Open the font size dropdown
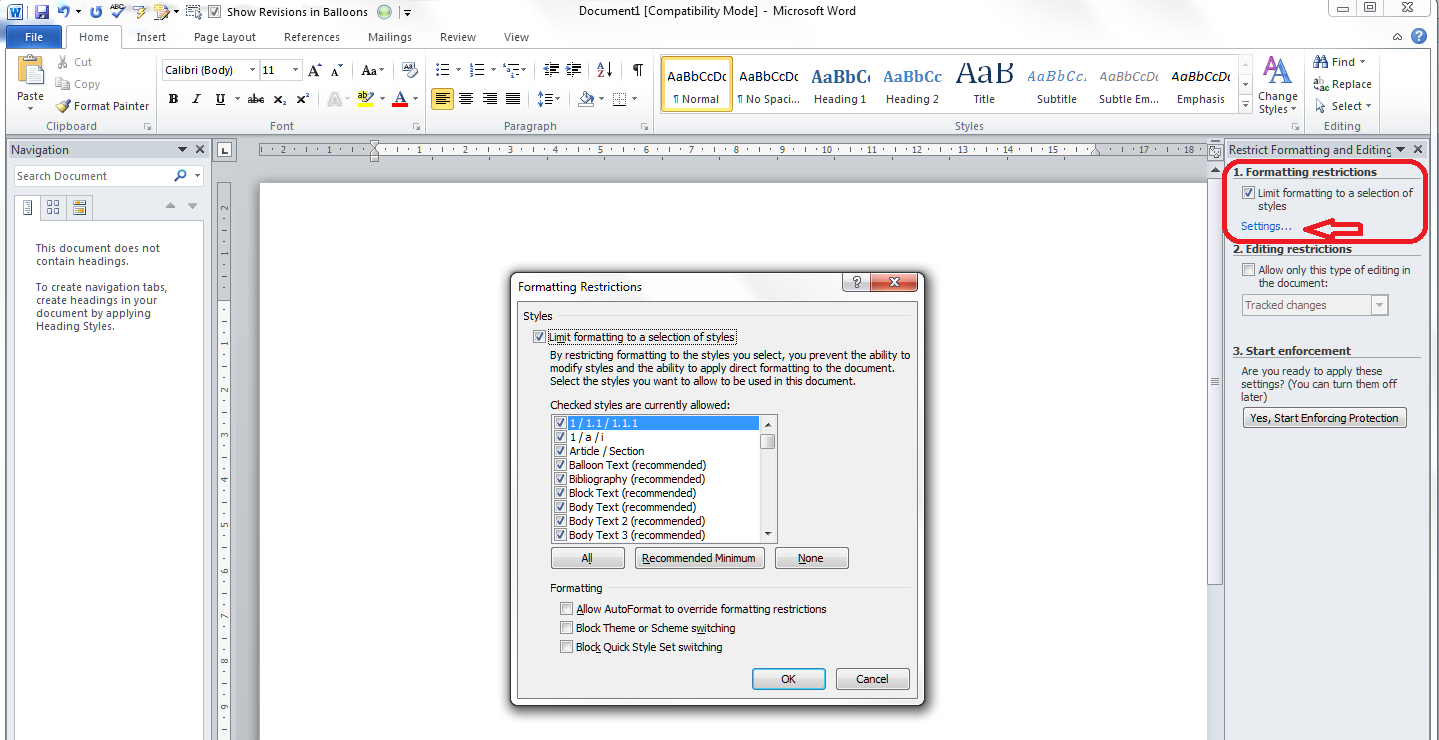The width and height of the screenshot is (1439, 740). 295,70
